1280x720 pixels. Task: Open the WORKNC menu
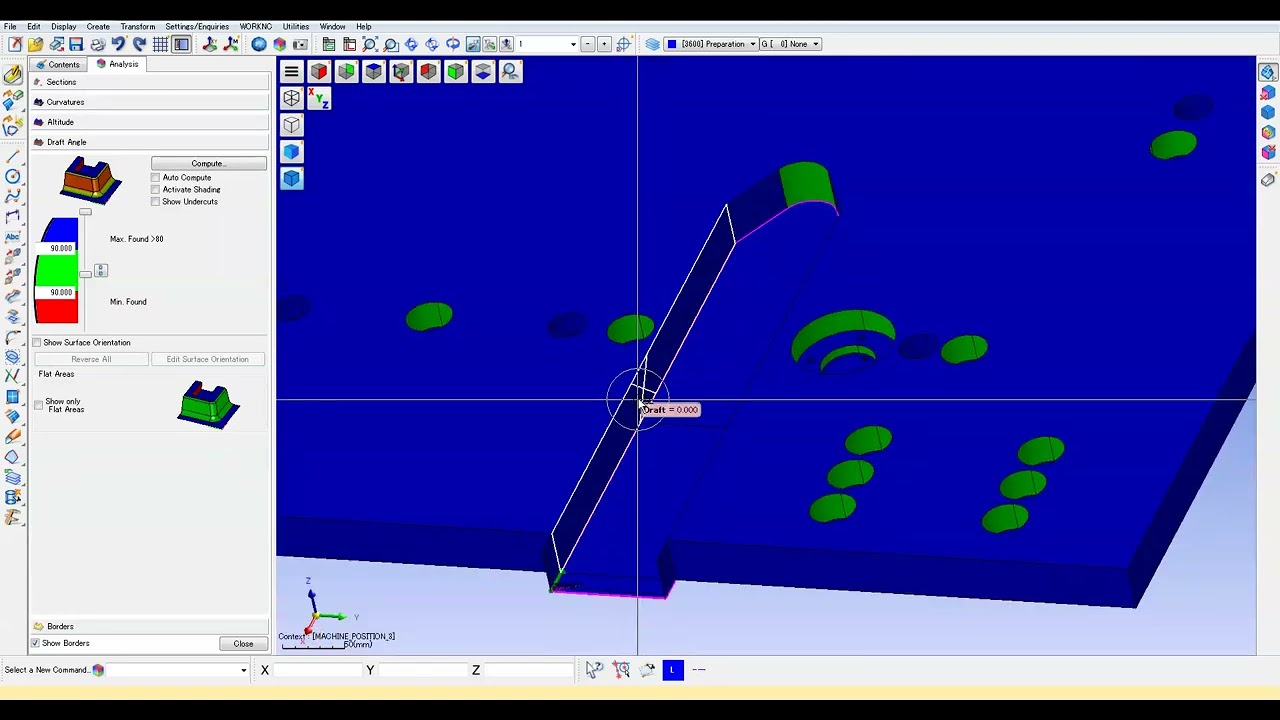(x=255, y=27)
